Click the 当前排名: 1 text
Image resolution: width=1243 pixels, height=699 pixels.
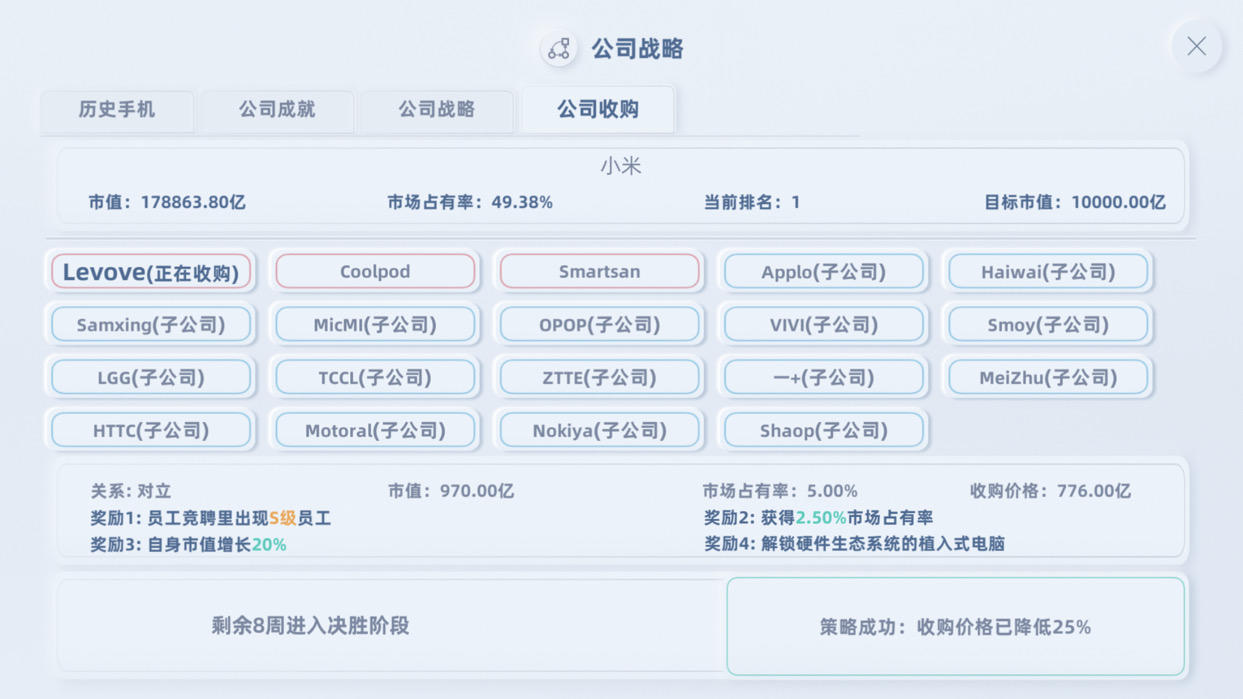752,202
